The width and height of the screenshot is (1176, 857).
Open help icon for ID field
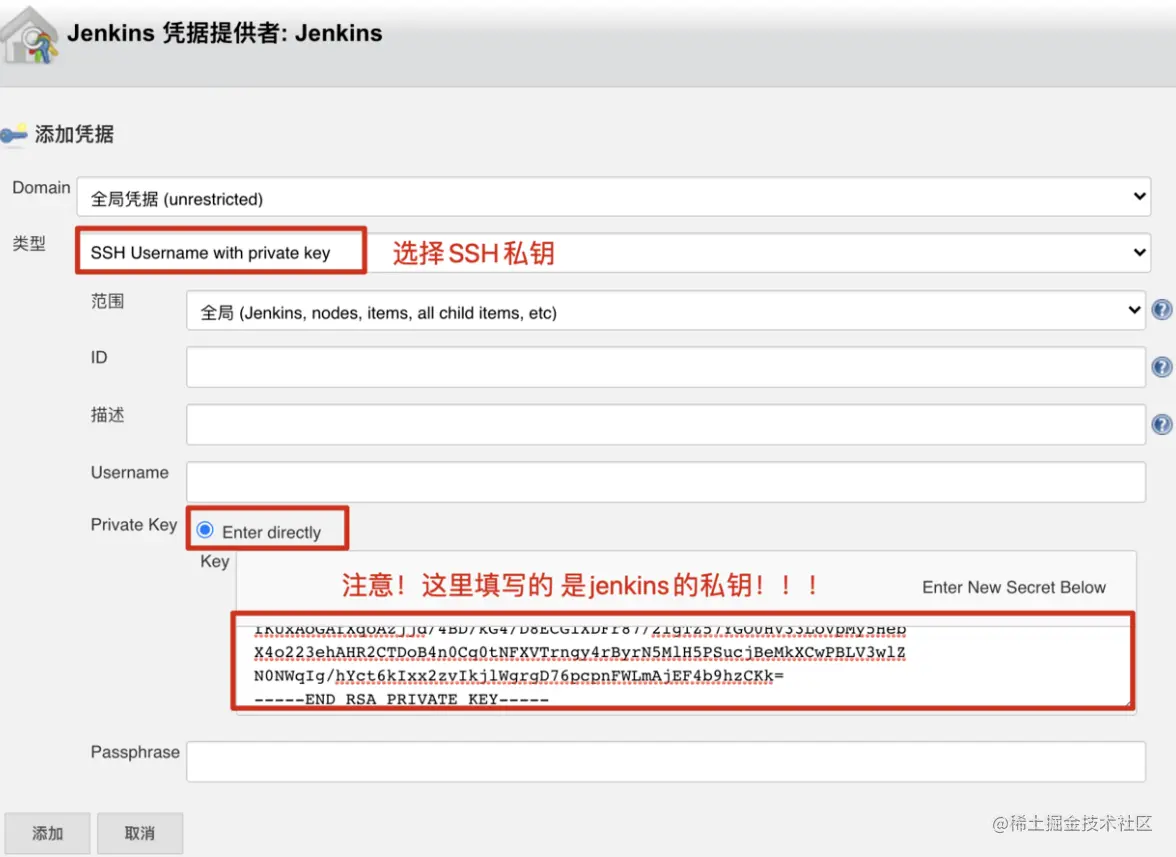coord(1161,367)
